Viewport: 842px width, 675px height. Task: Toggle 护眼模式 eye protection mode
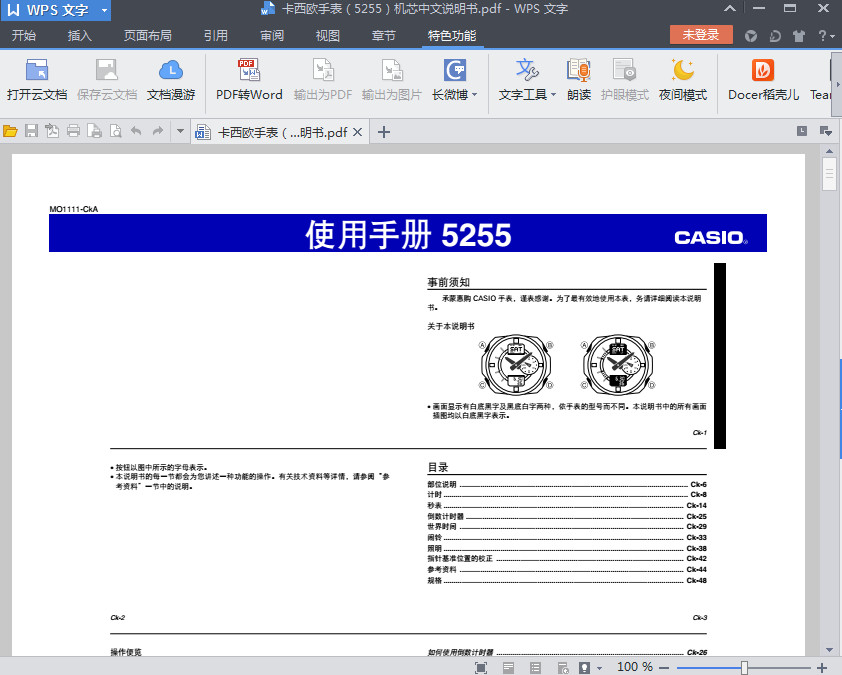[x=625, y=80]
